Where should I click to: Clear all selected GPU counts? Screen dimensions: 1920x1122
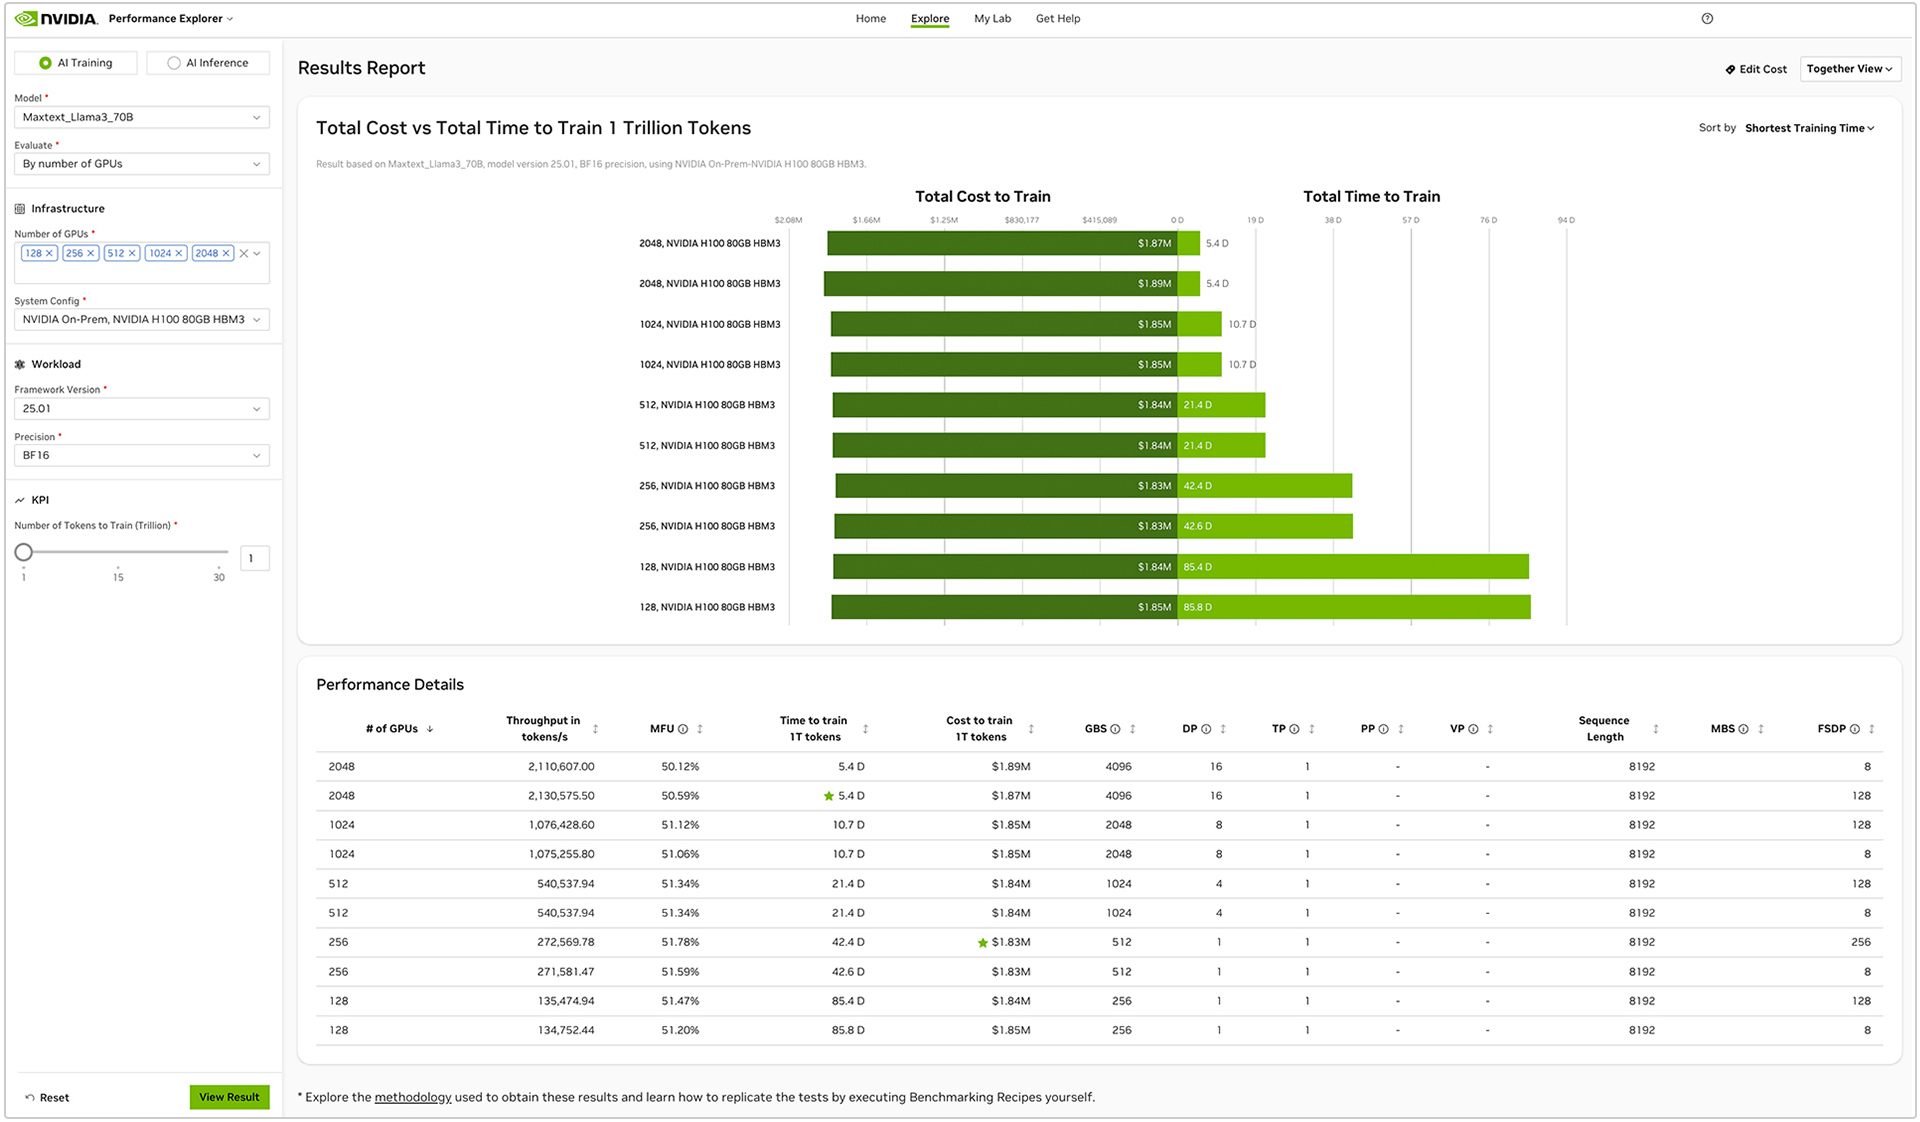tap(243, 253)
